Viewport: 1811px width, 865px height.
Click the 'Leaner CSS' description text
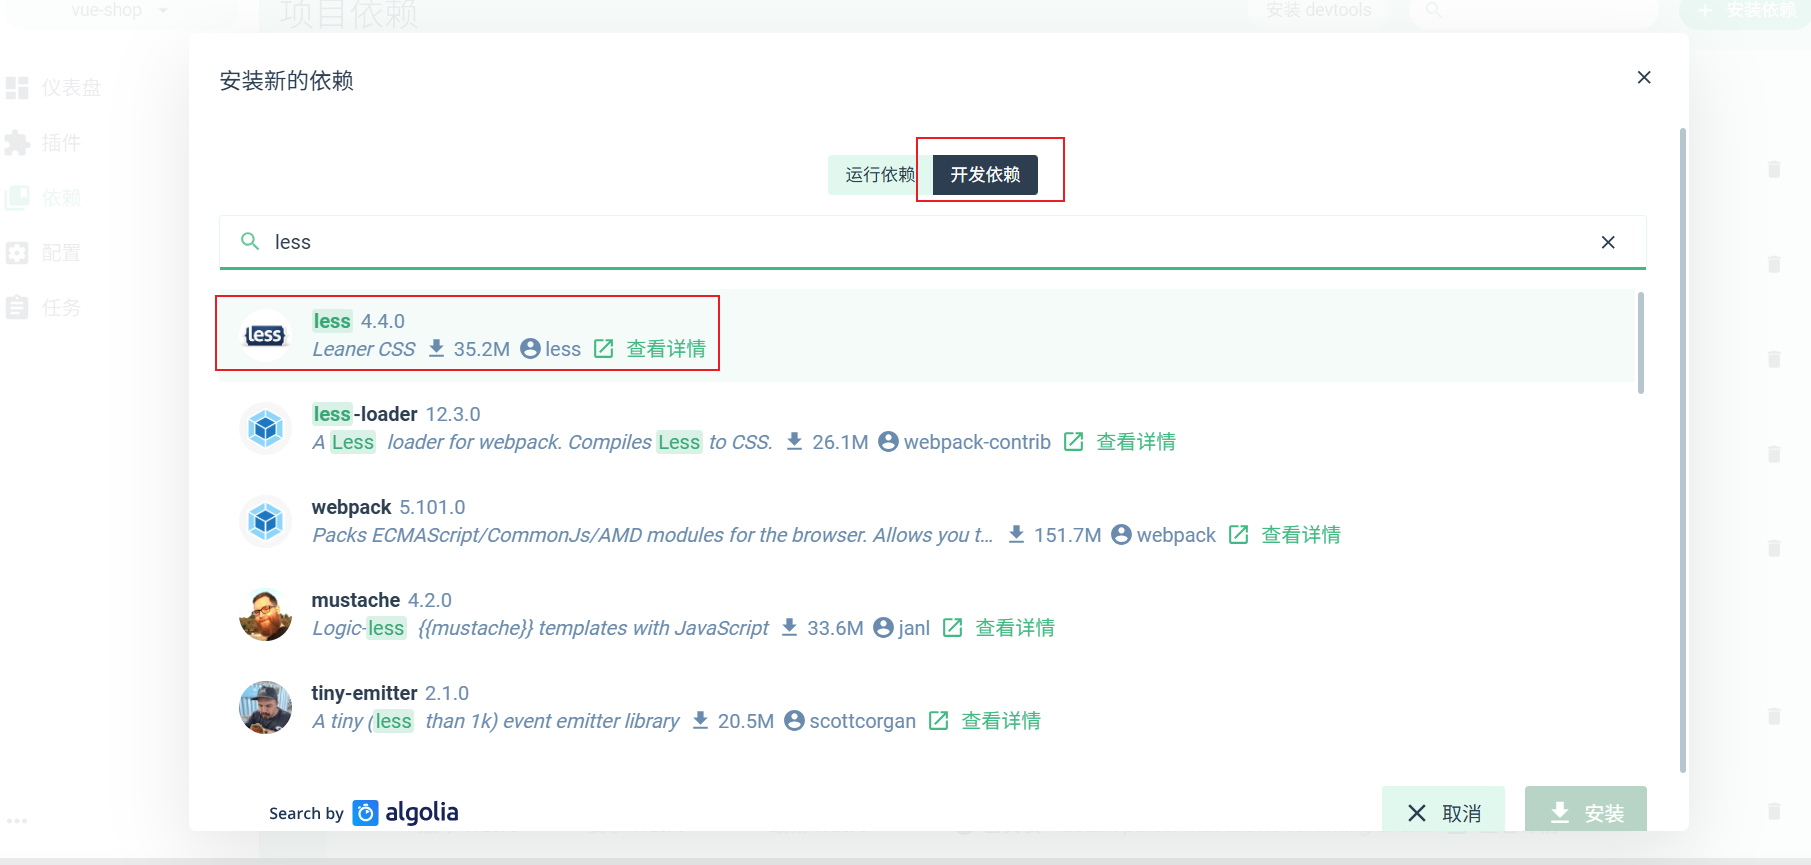(364, 349)
